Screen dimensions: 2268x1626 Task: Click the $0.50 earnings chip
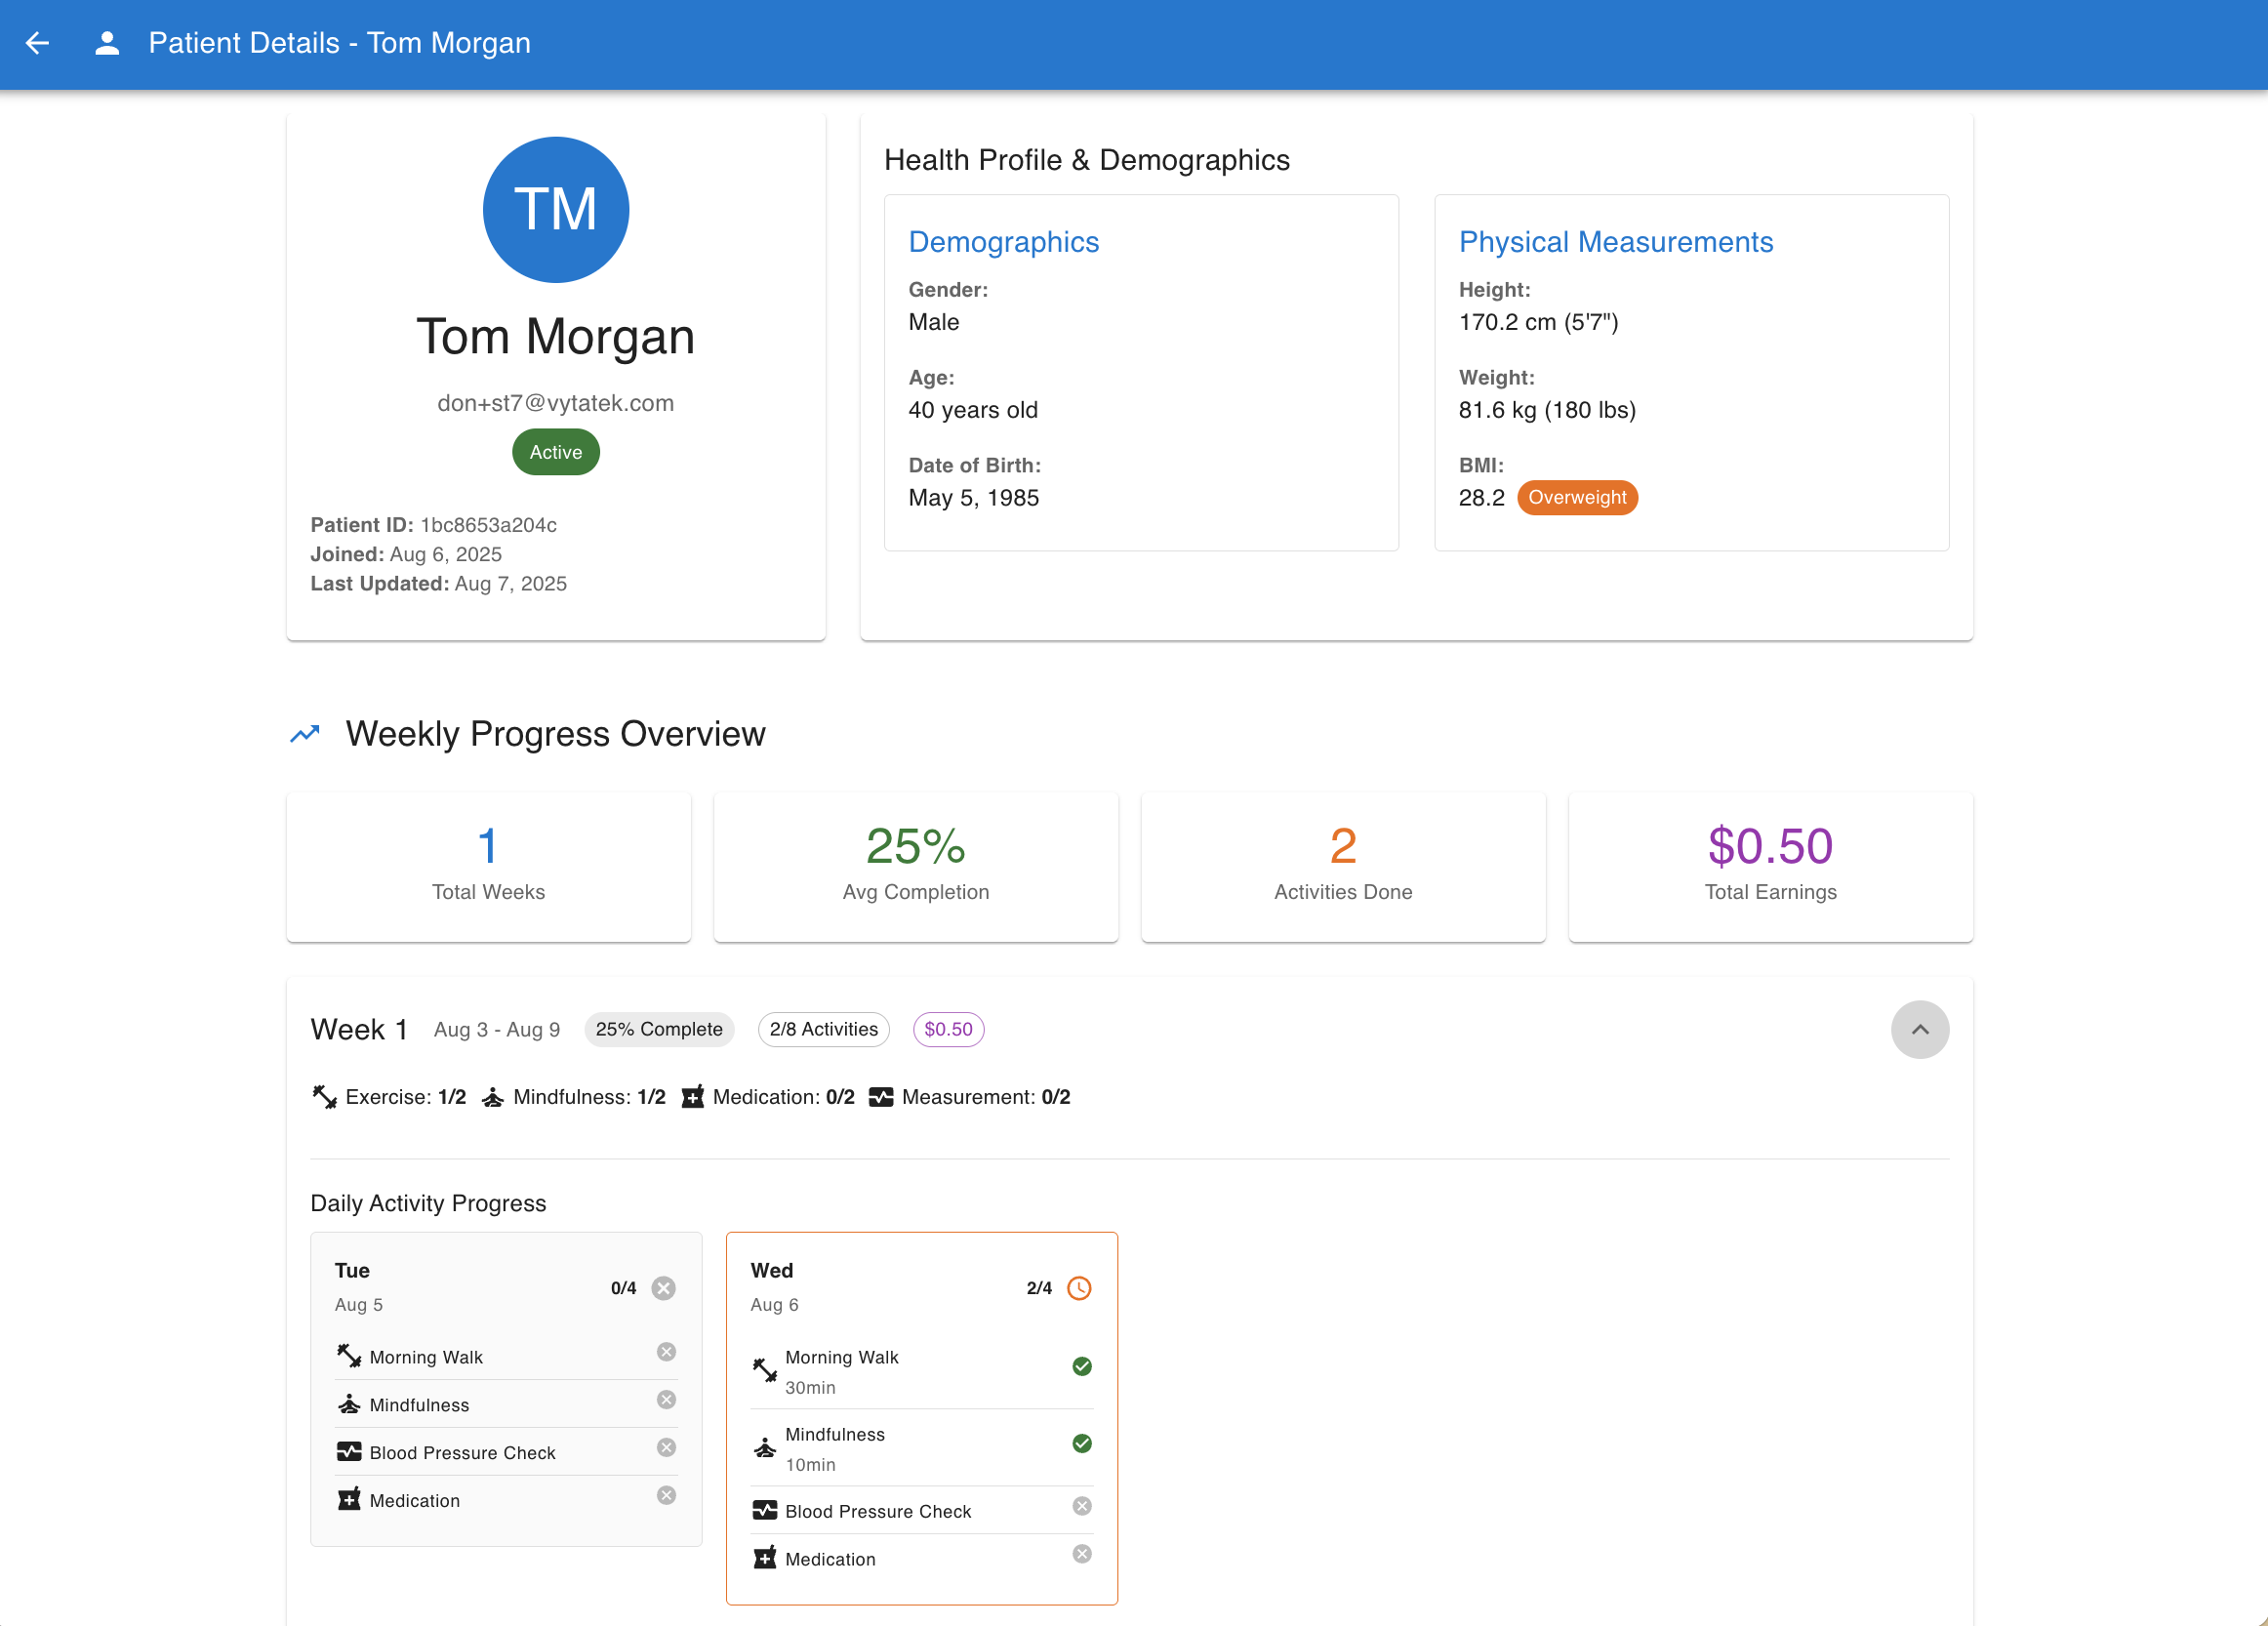[947, 1029]
